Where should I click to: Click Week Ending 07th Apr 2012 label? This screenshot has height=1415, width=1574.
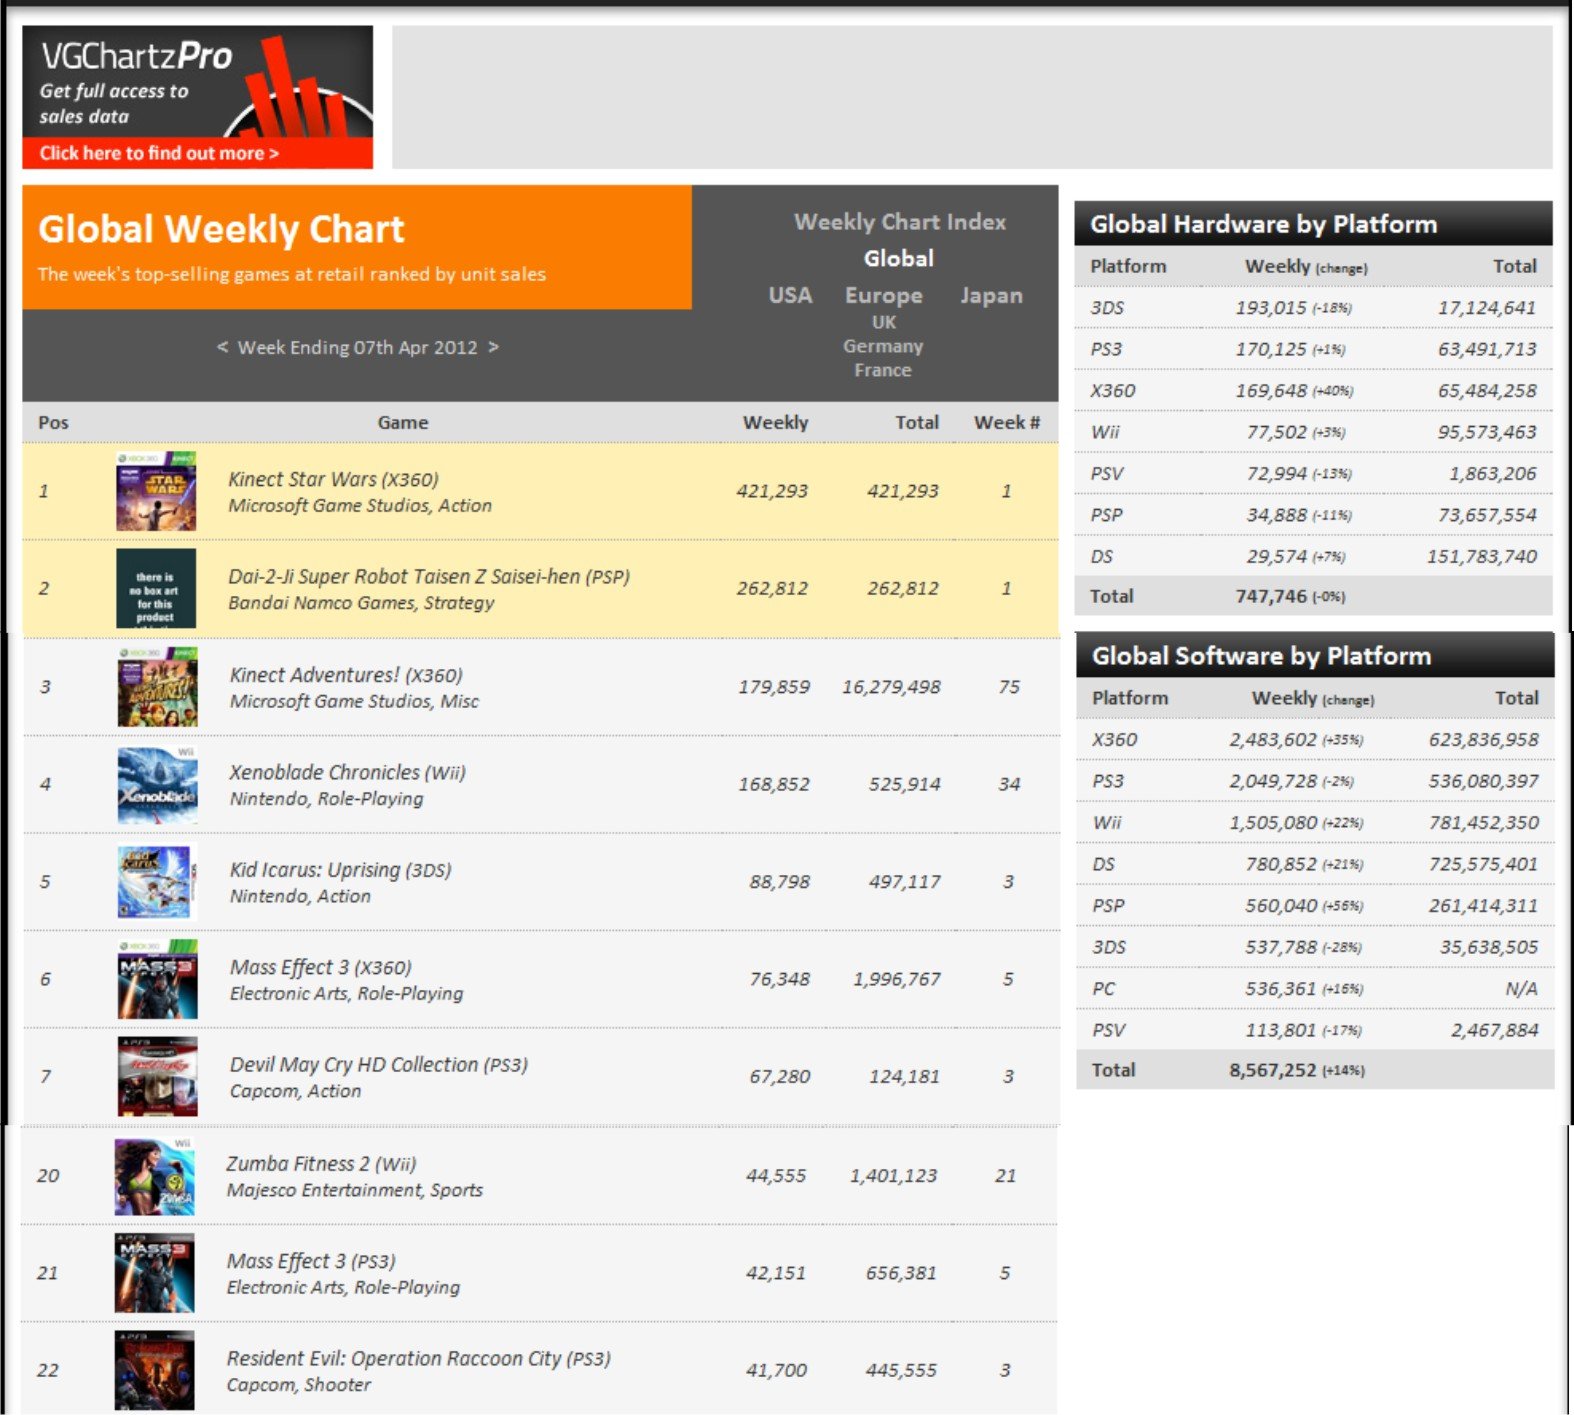pyautogui.click(x=357, y=347)
